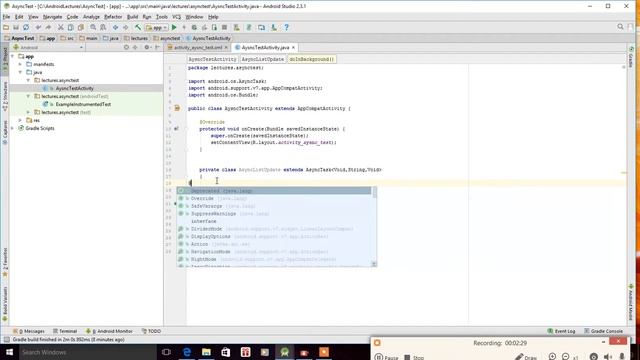Screen dimensions: 640x360
Task: Click Scroll from Source target icon
Action: pos(126,47)
